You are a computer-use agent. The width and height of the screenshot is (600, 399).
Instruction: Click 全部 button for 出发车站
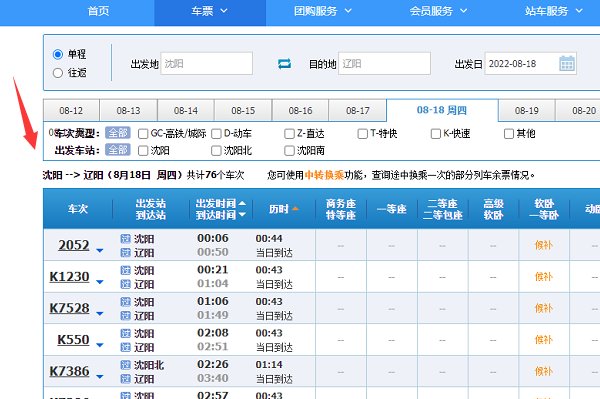[118, 150]
